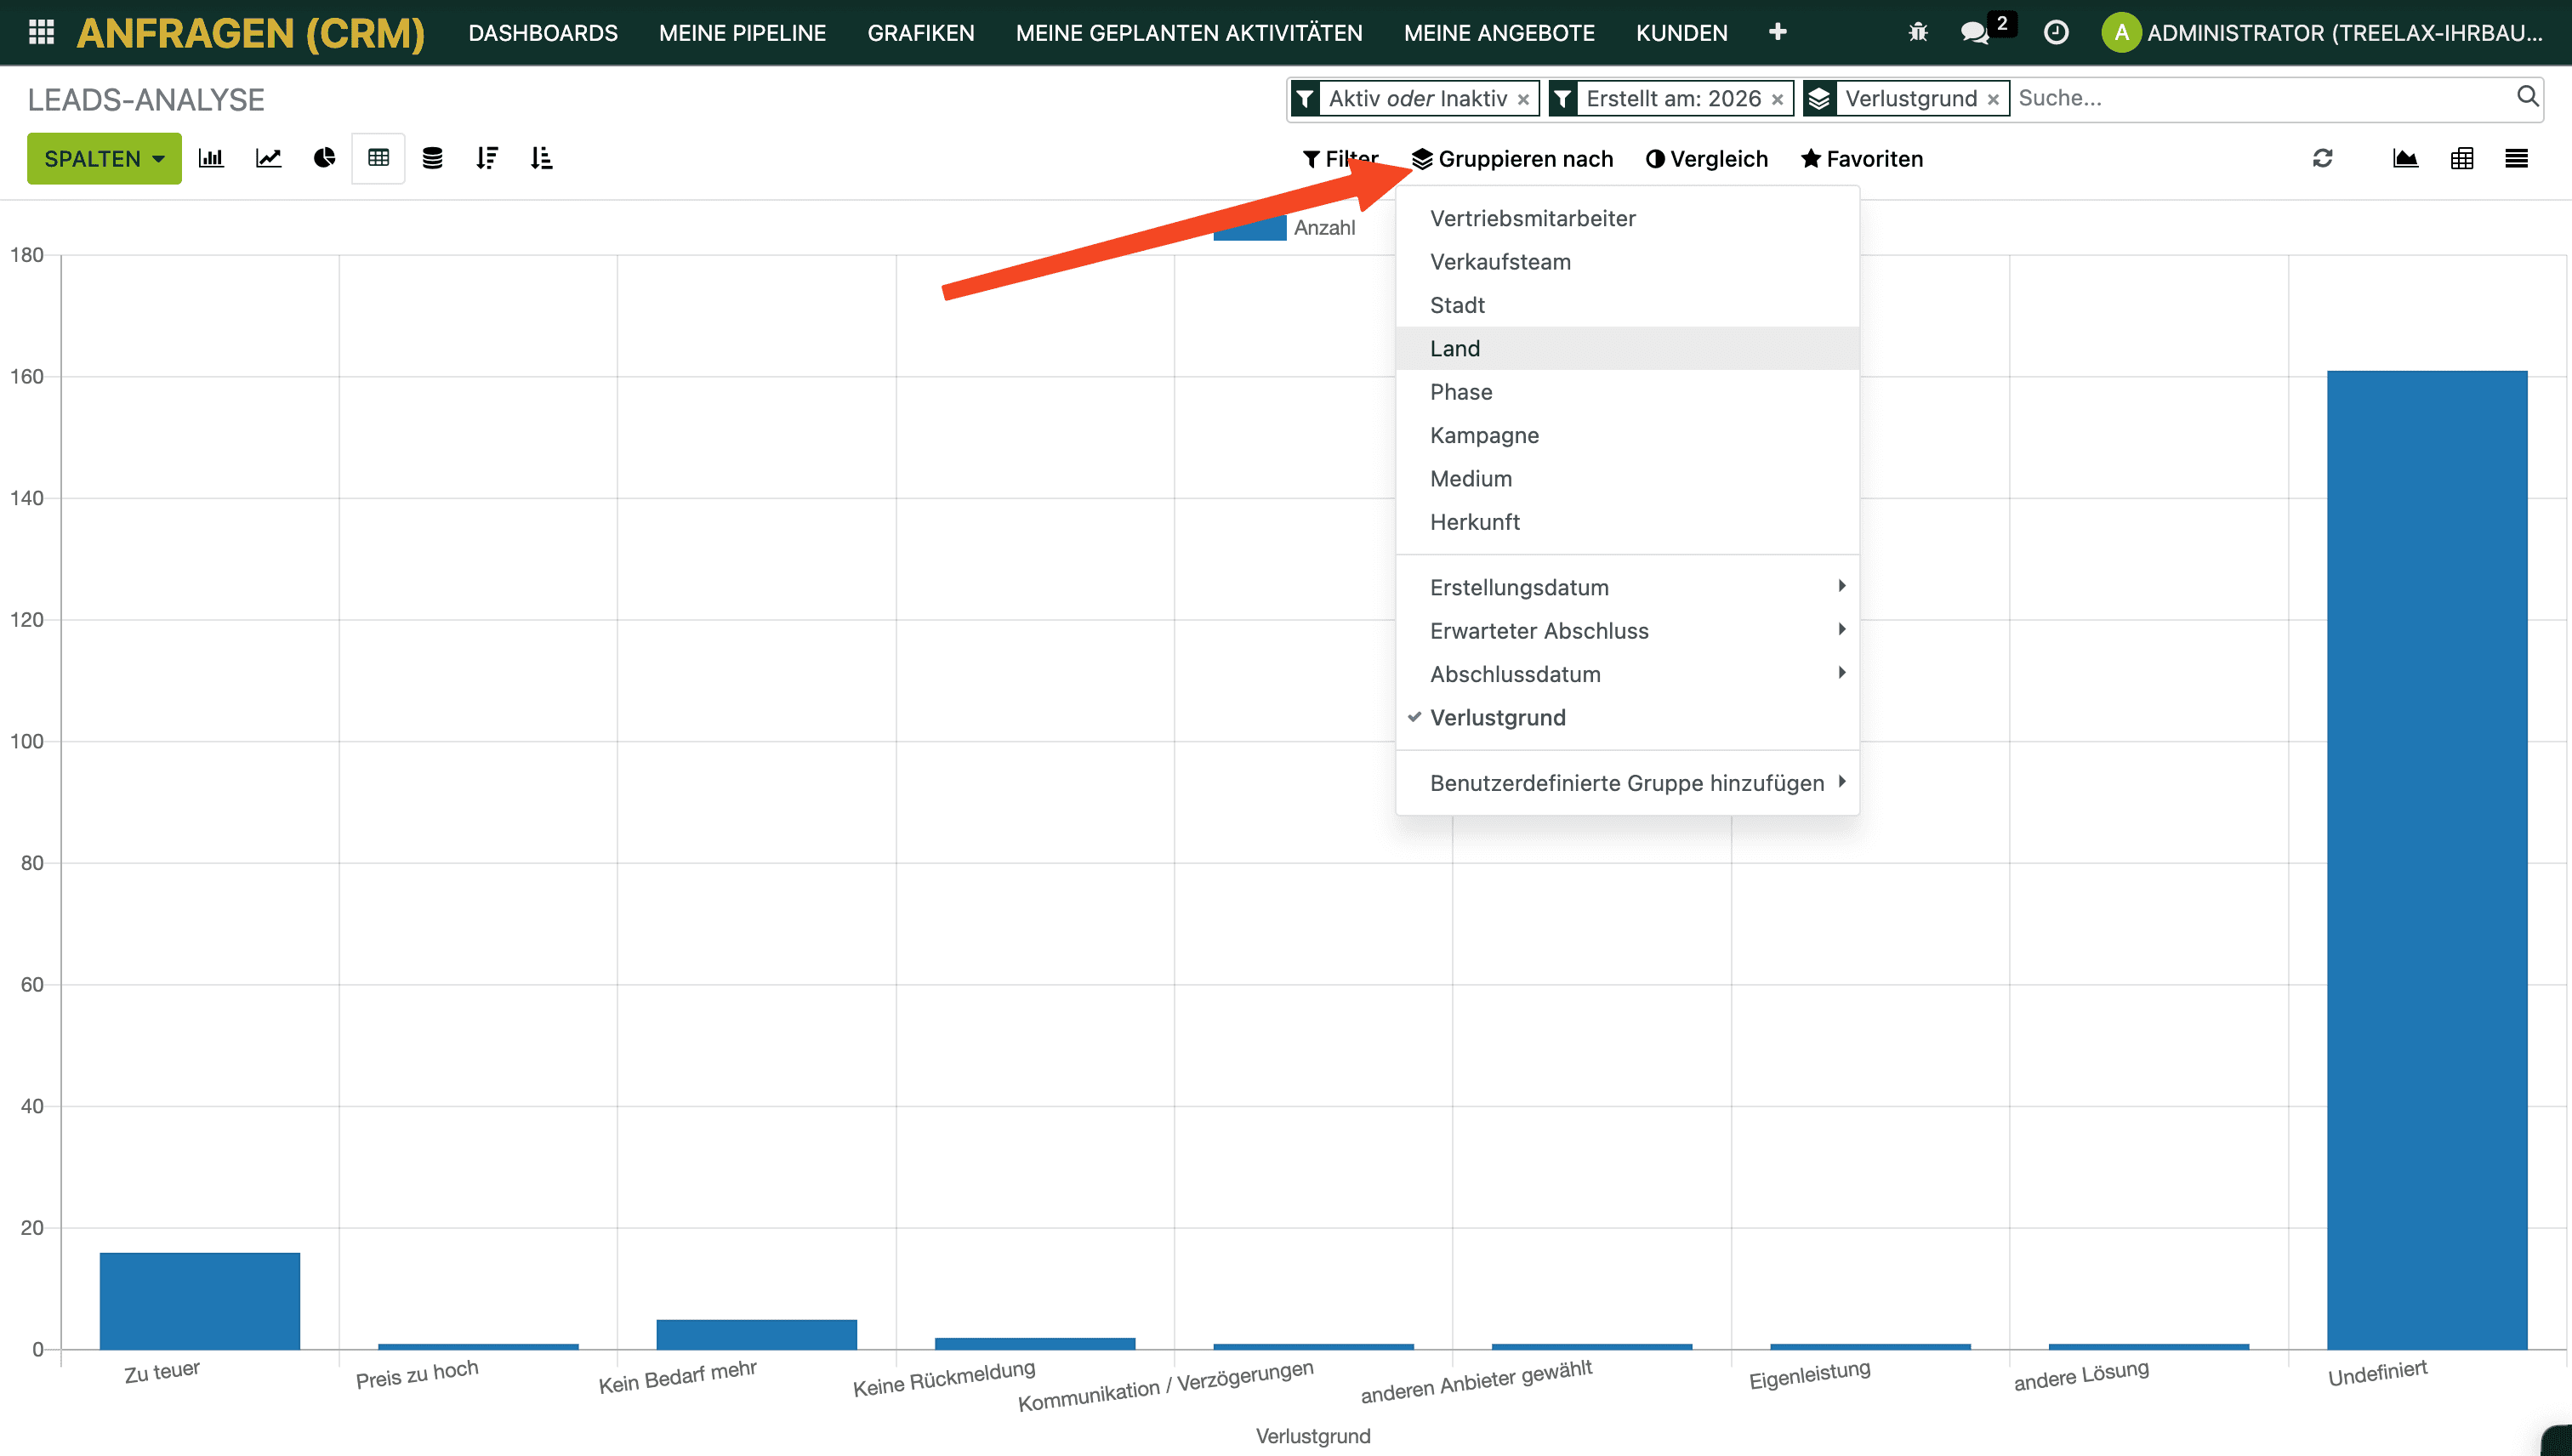Switch to pie chart view
Viewport: 2572px width, 1456px height.
coord(324,158)
